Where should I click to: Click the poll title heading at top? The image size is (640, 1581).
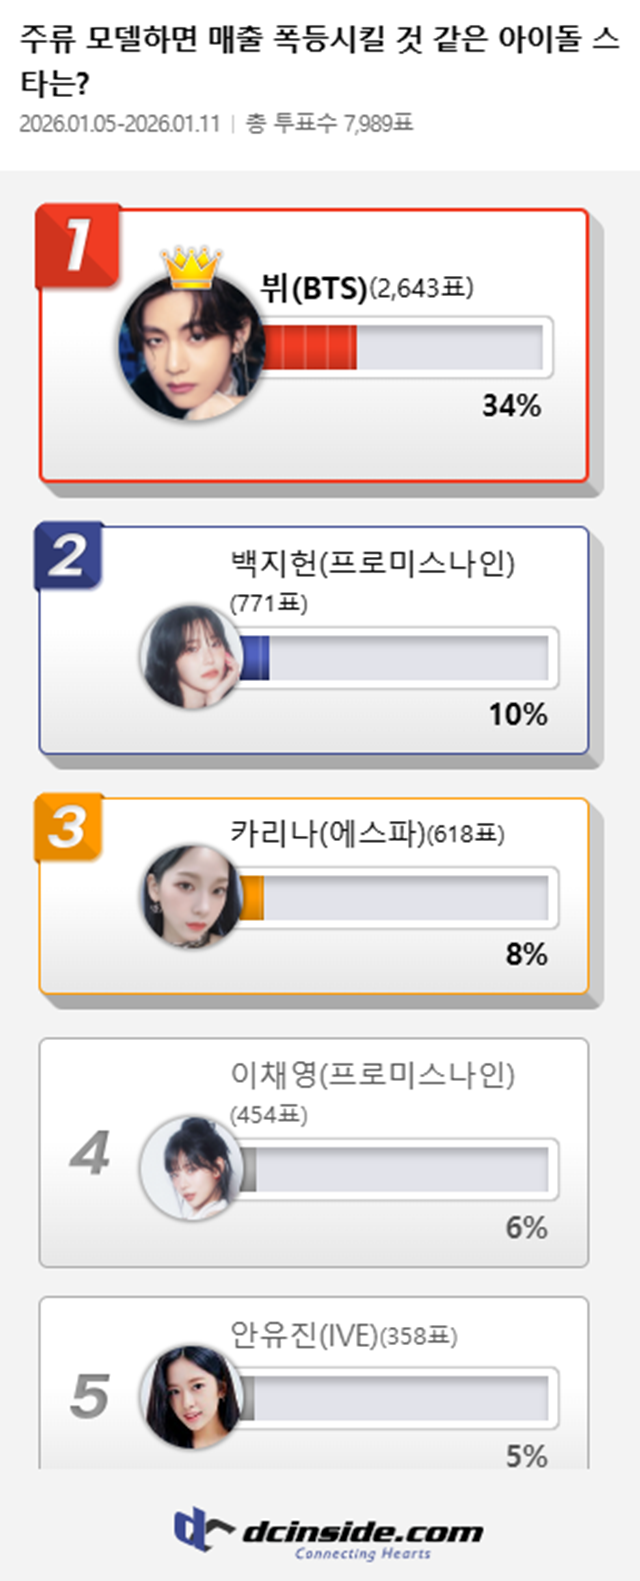319,60
